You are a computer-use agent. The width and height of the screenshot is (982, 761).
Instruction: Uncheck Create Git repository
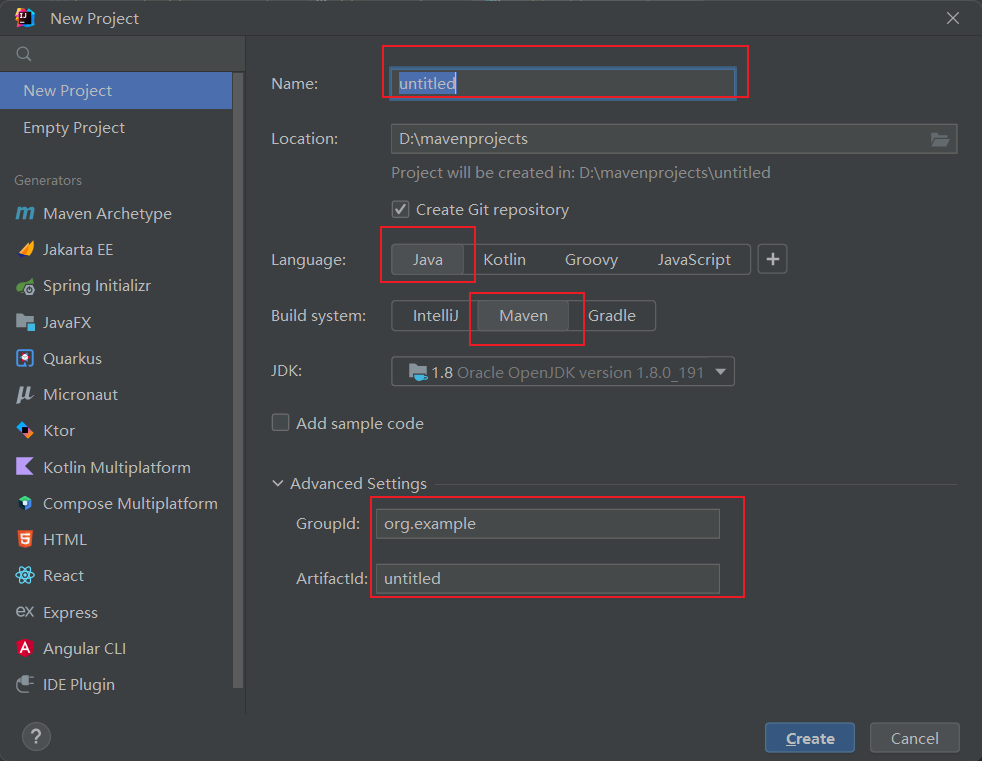coord(401,209)
